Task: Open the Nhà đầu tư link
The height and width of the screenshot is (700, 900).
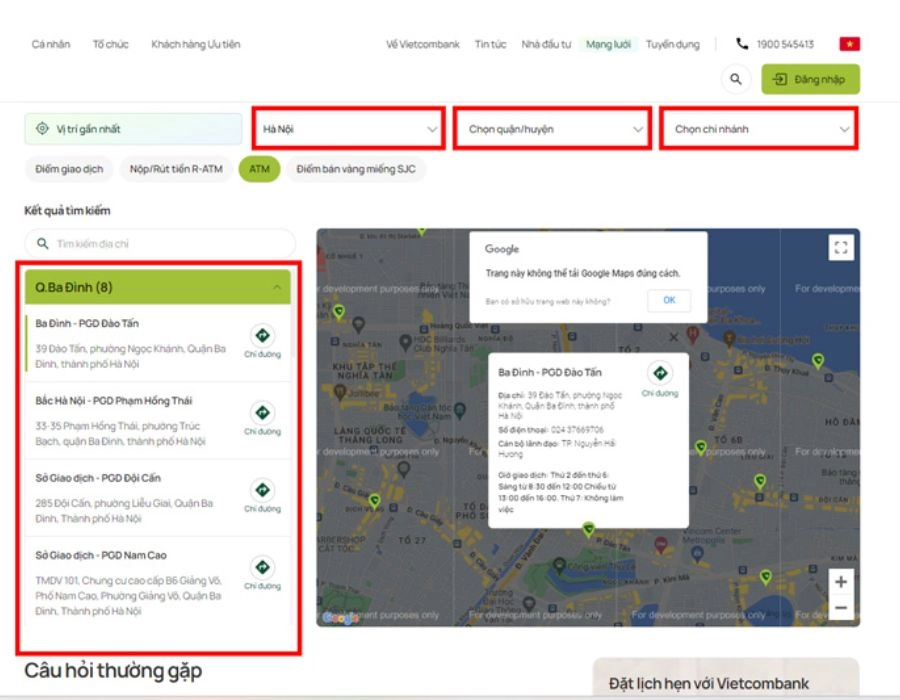Action: (546, 44)
